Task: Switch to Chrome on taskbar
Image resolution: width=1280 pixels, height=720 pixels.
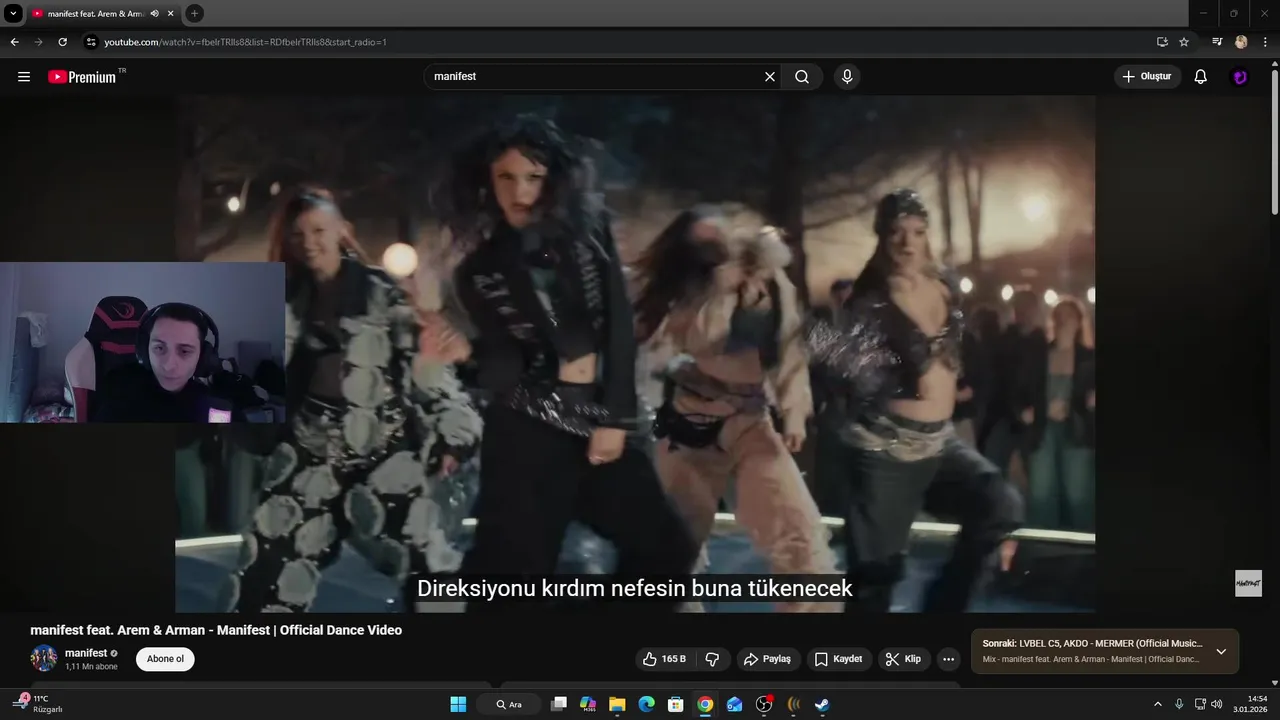Action: [705, 704]
